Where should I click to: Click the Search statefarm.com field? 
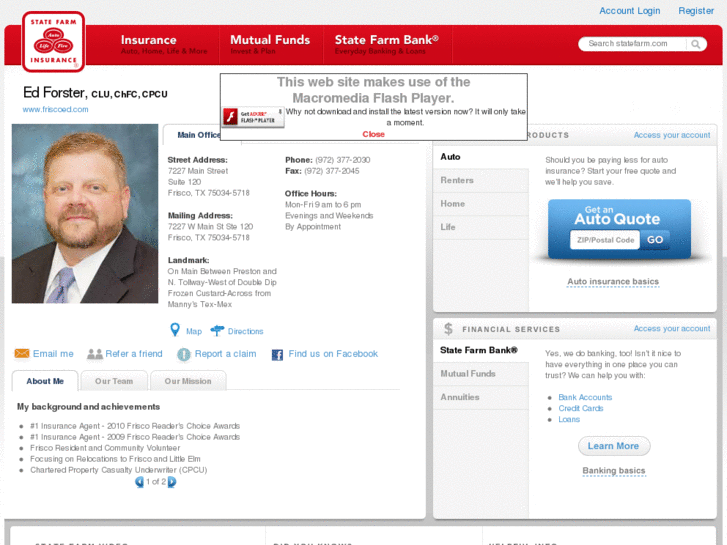coord(633,44)
